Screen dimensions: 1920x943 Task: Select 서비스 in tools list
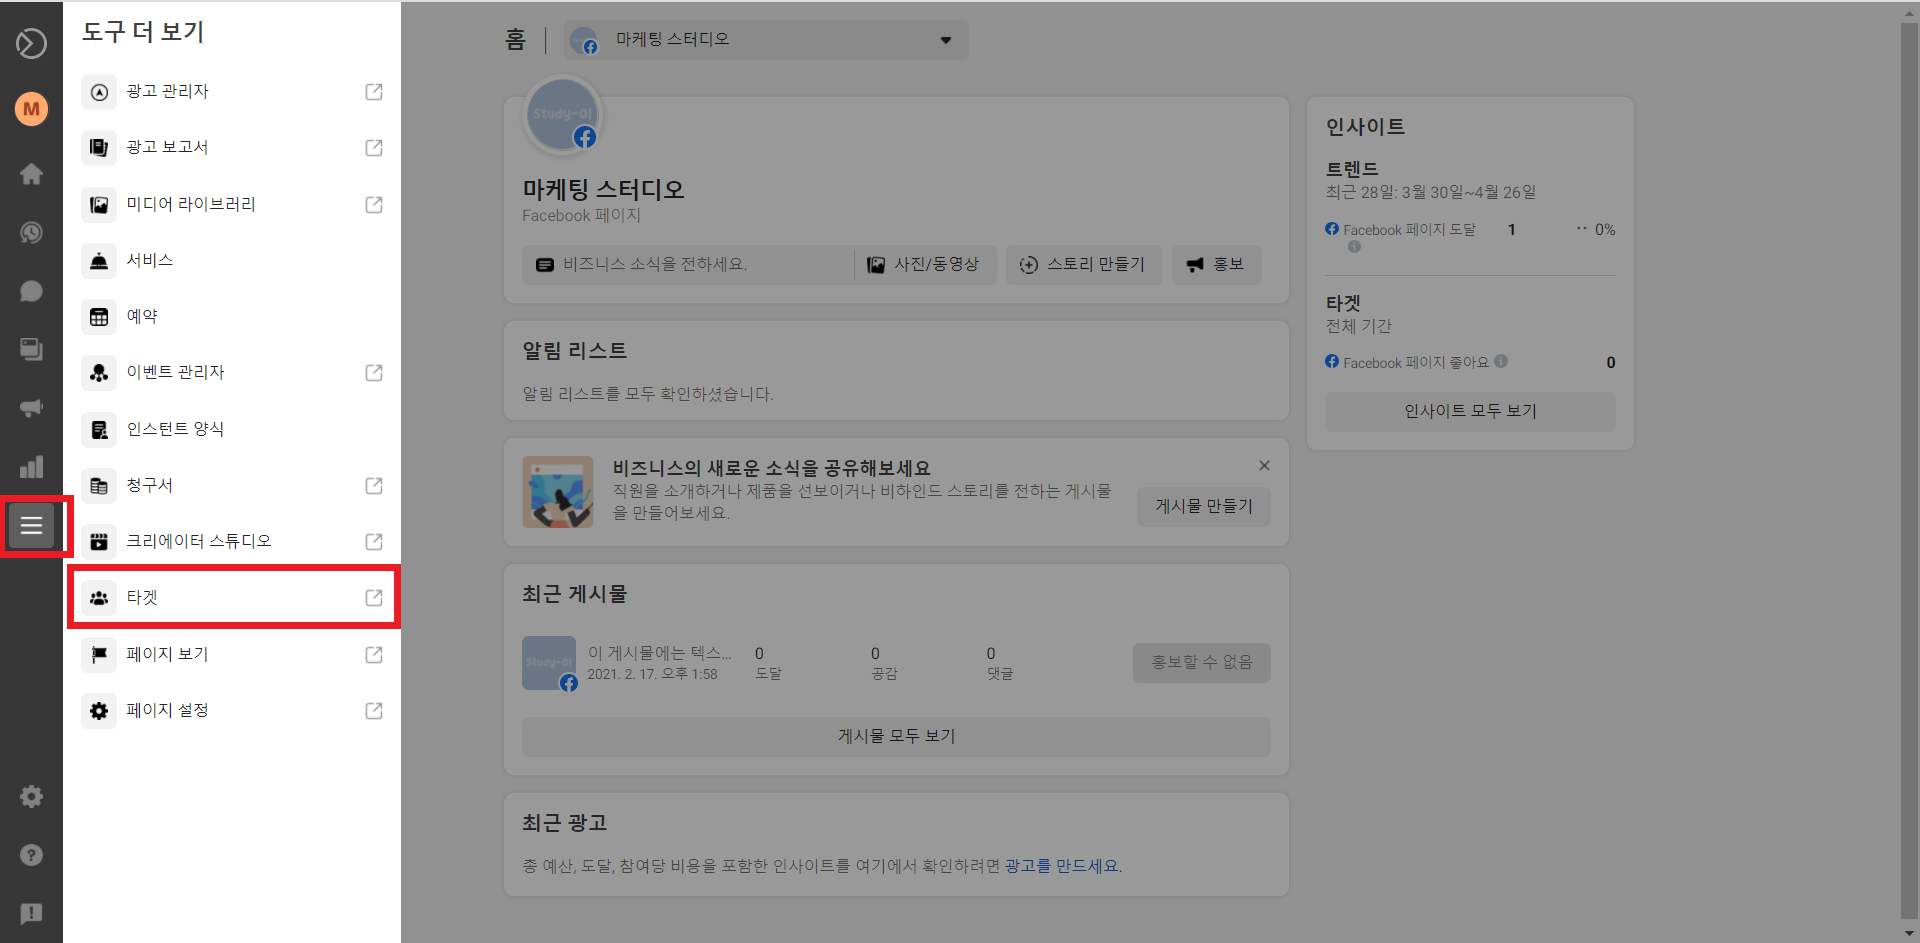point(232,260)
